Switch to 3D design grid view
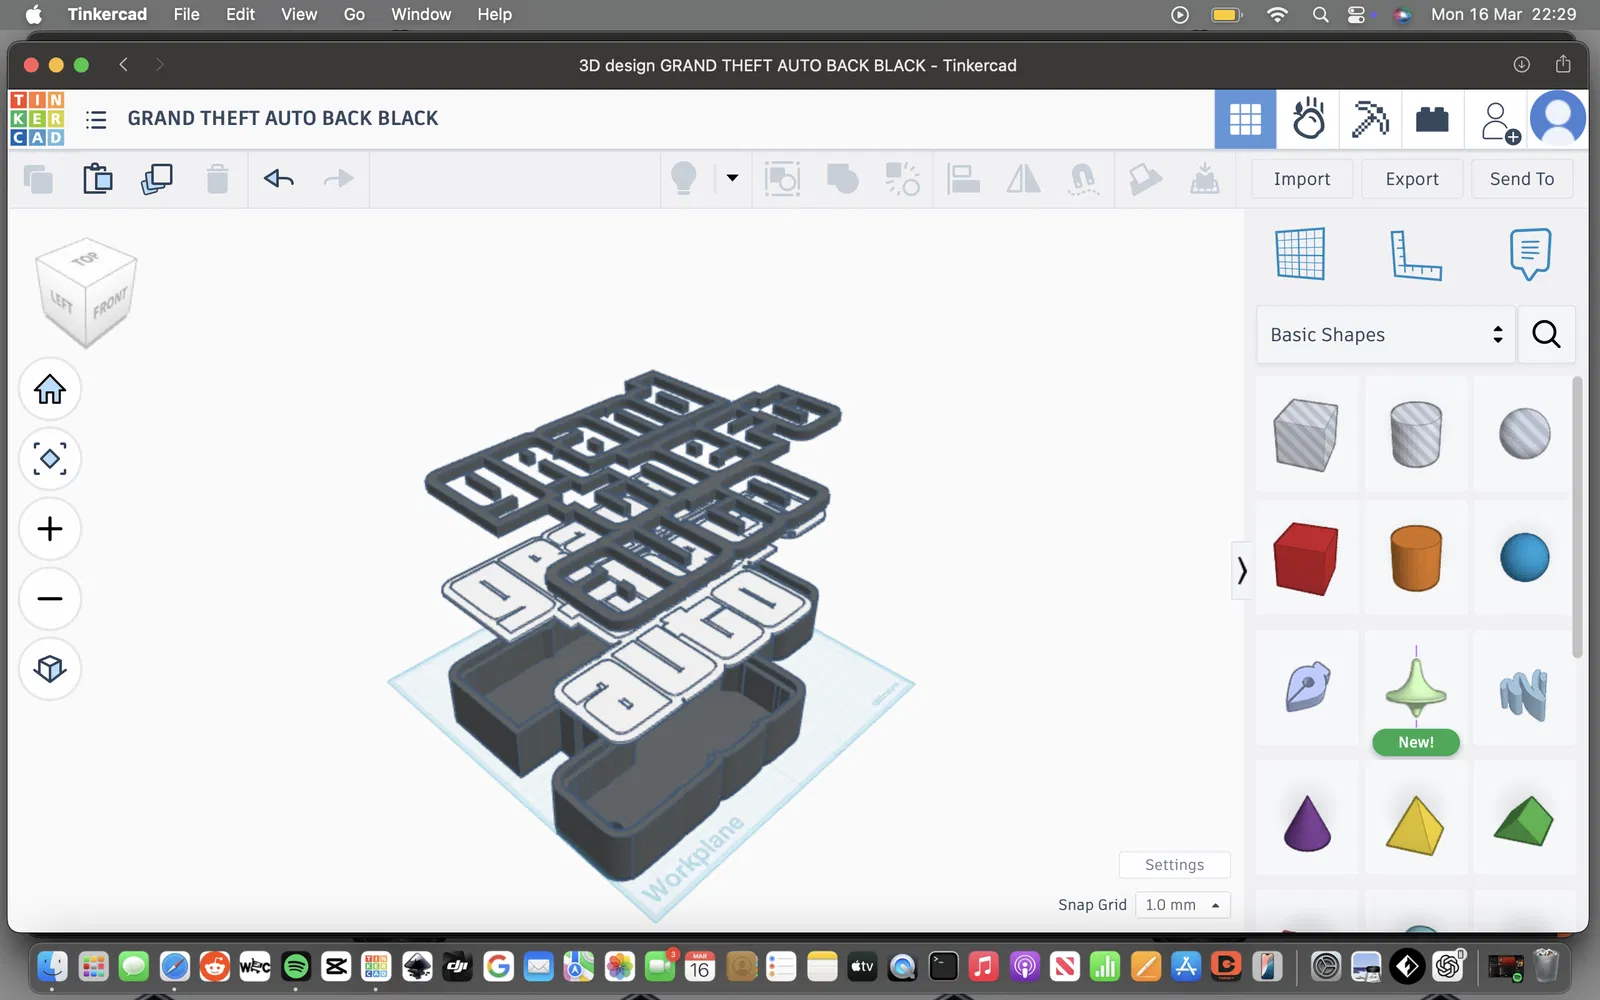This screenshot has height=1000, width=1600. pyautogui.click(x=1245, y=119)
